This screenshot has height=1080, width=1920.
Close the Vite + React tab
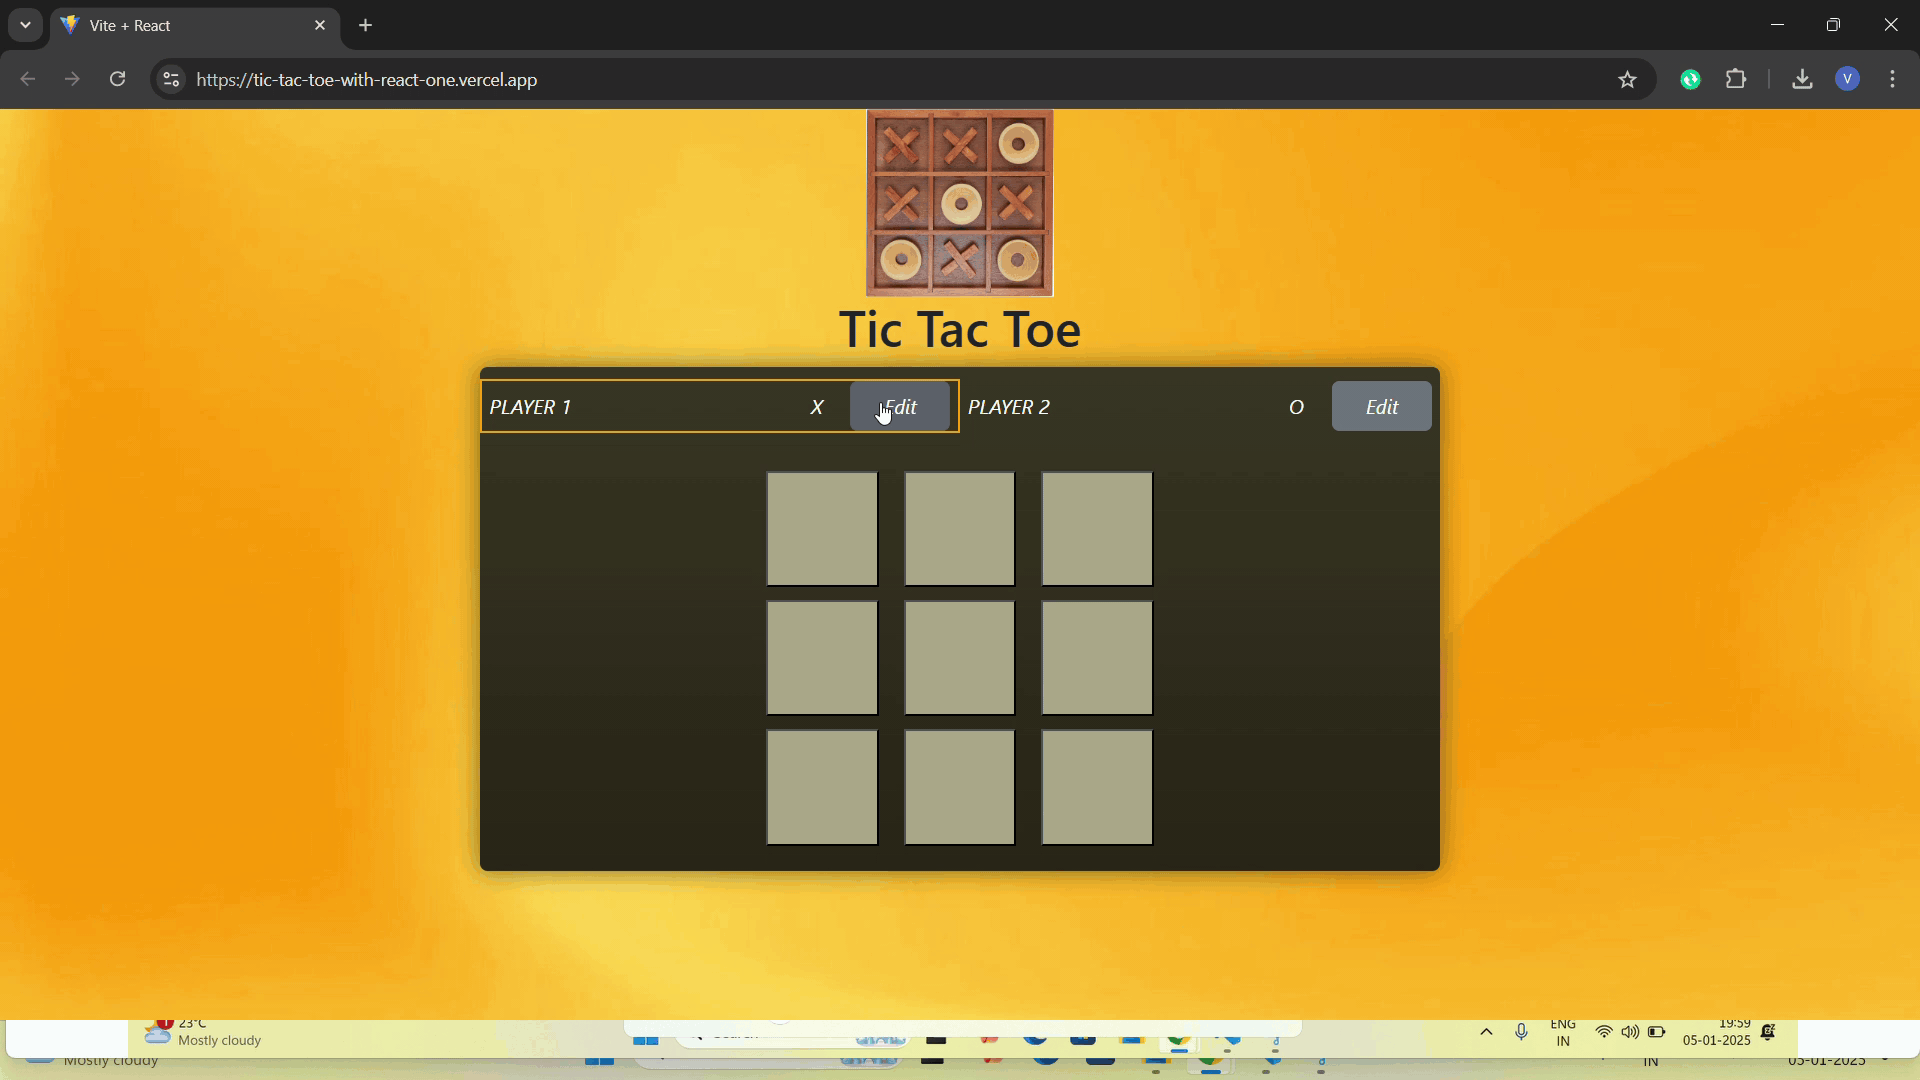[x=320, y=25]
